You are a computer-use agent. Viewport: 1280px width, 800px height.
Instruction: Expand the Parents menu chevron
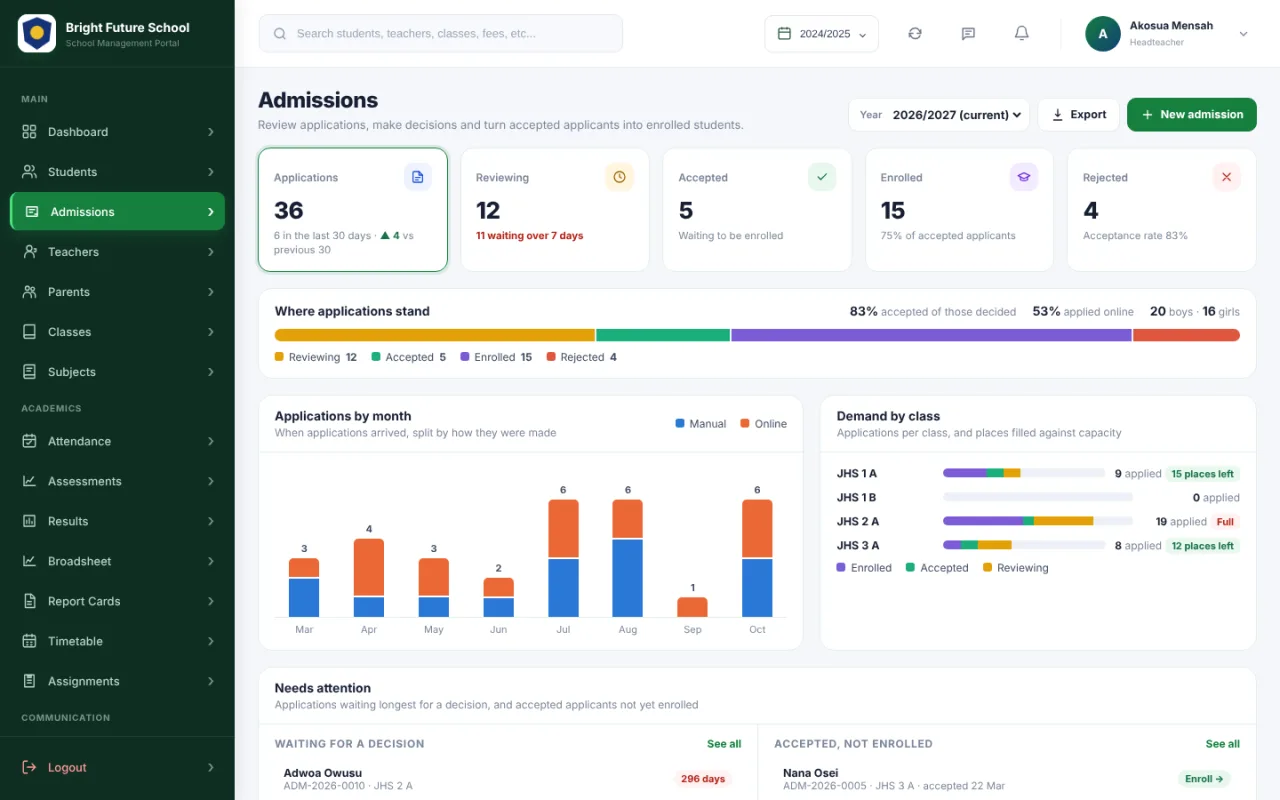click(x=211, y=292)
